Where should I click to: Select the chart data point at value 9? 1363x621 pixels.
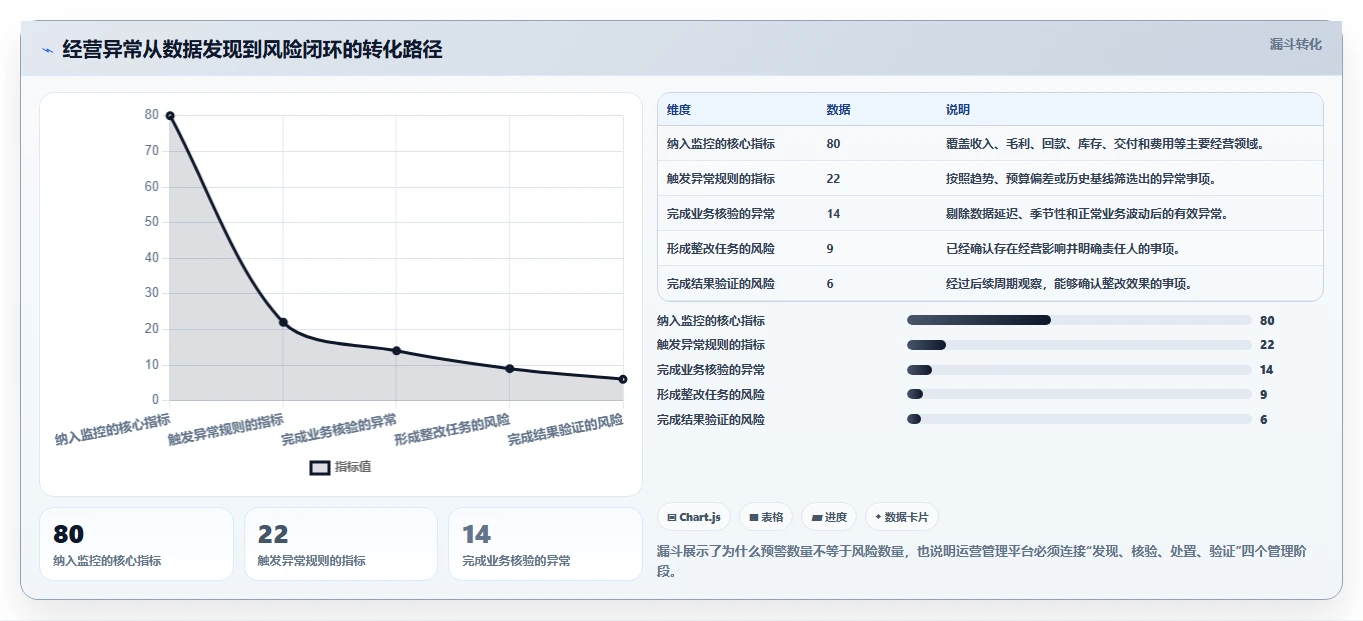(x=510, y=369)
